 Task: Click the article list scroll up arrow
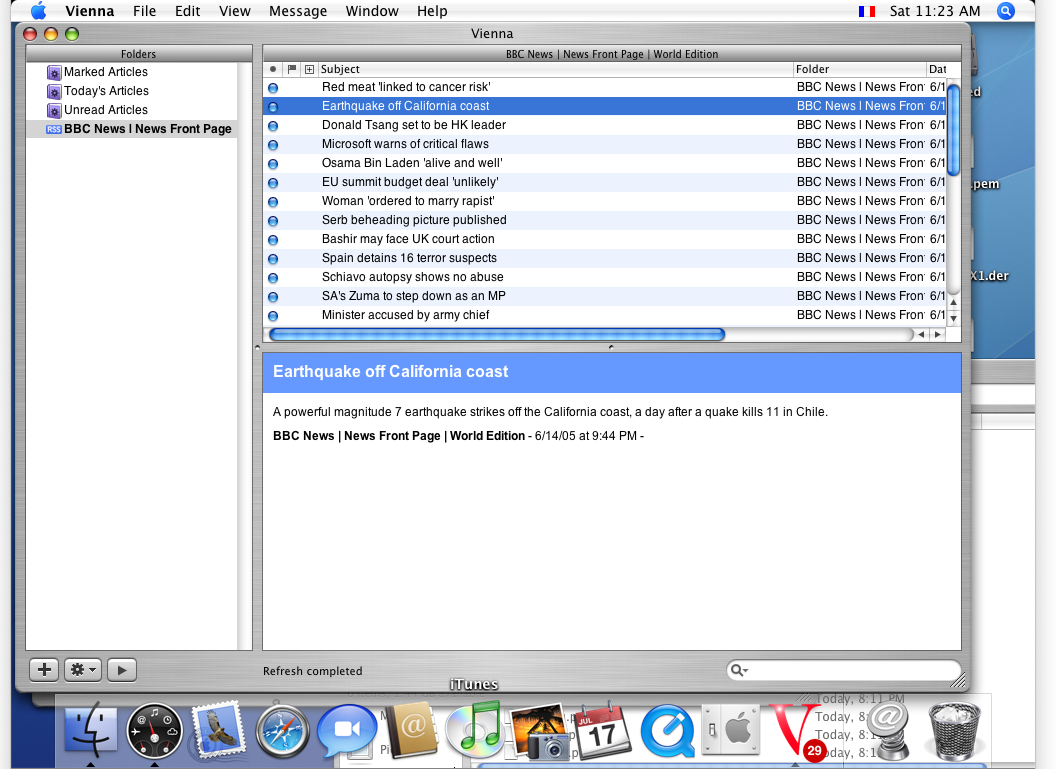click(x=953, y=302)
